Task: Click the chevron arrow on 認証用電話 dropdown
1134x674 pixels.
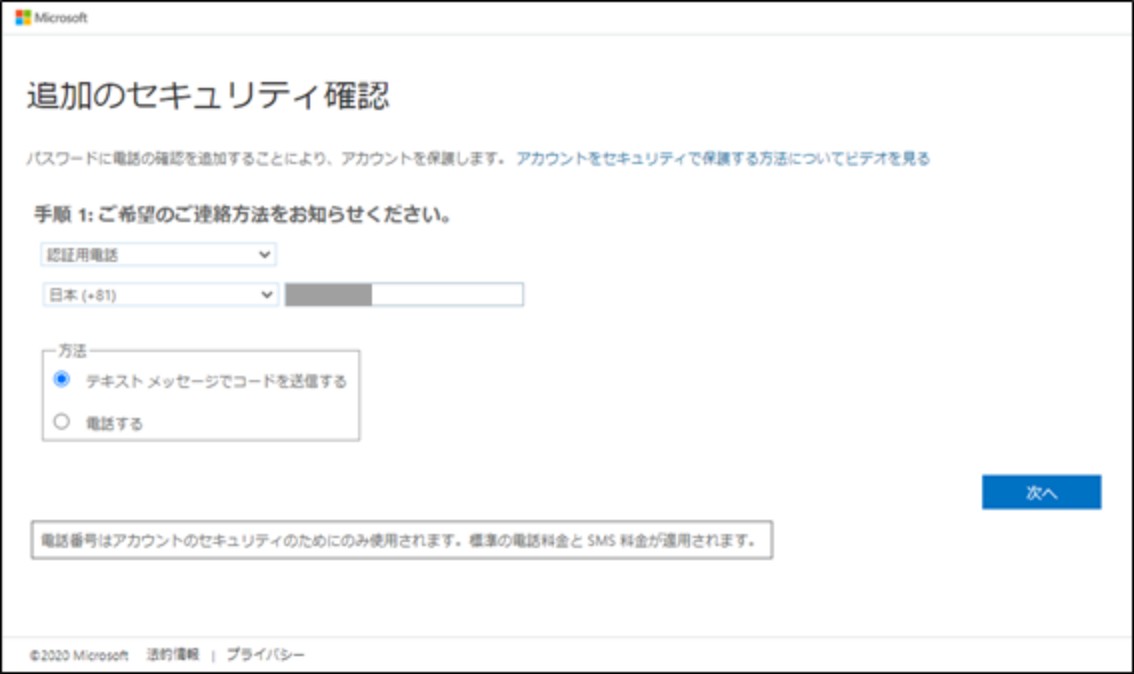Action: coord(264,255)
